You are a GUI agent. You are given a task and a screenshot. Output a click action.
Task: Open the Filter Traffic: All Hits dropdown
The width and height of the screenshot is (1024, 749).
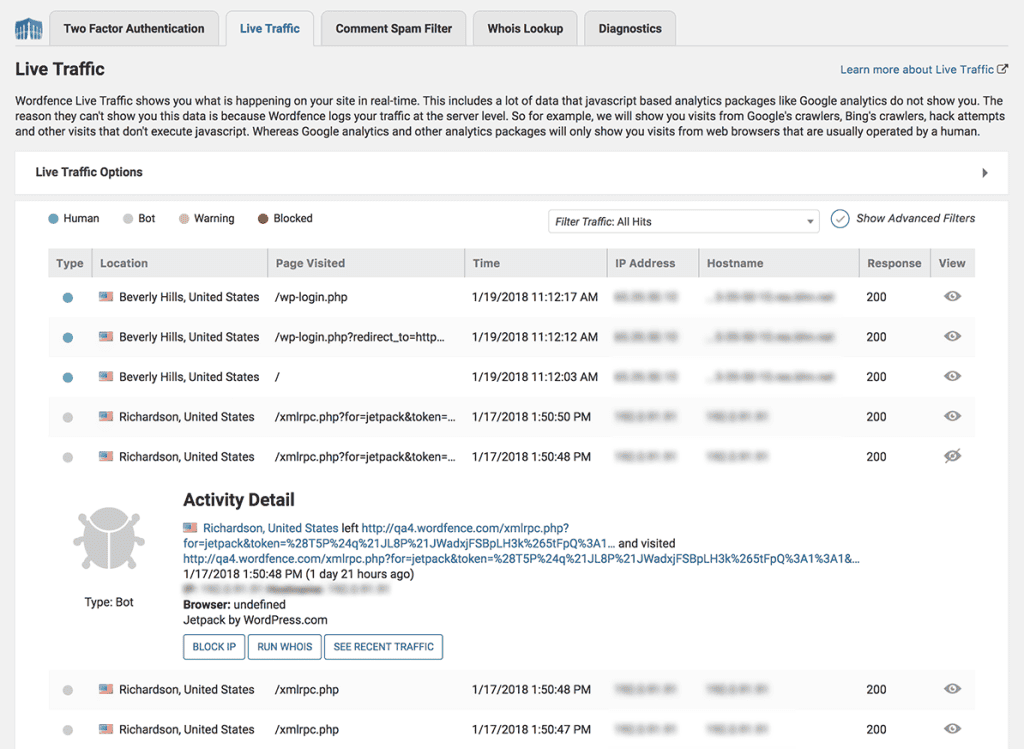coord(683,221)
